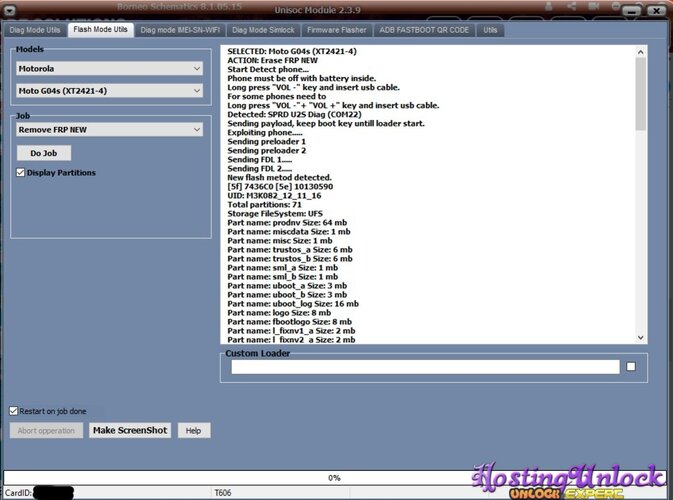The width and height of the screenshot is (673, 500).
Task: Enable the Custom Loader checkbox
Action: pos(631,367)
